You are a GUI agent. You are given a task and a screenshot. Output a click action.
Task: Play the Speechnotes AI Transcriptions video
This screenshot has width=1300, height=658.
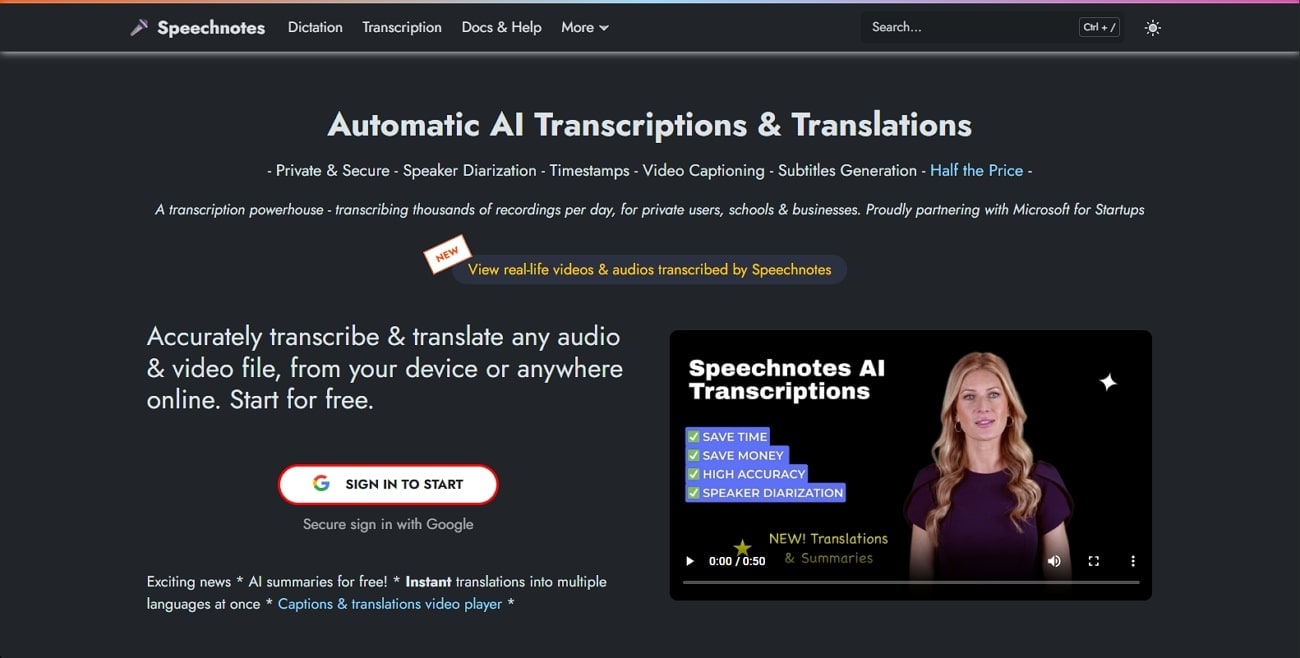689,561
